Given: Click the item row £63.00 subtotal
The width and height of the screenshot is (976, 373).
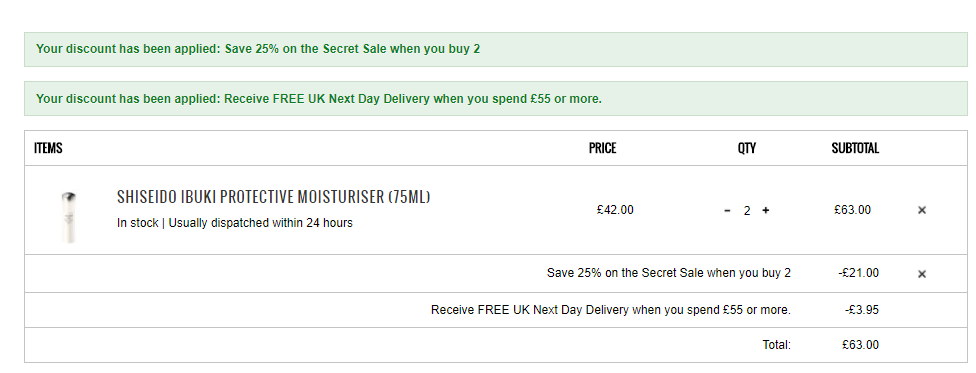Looking at the screenshot, I should pos(852,210).
